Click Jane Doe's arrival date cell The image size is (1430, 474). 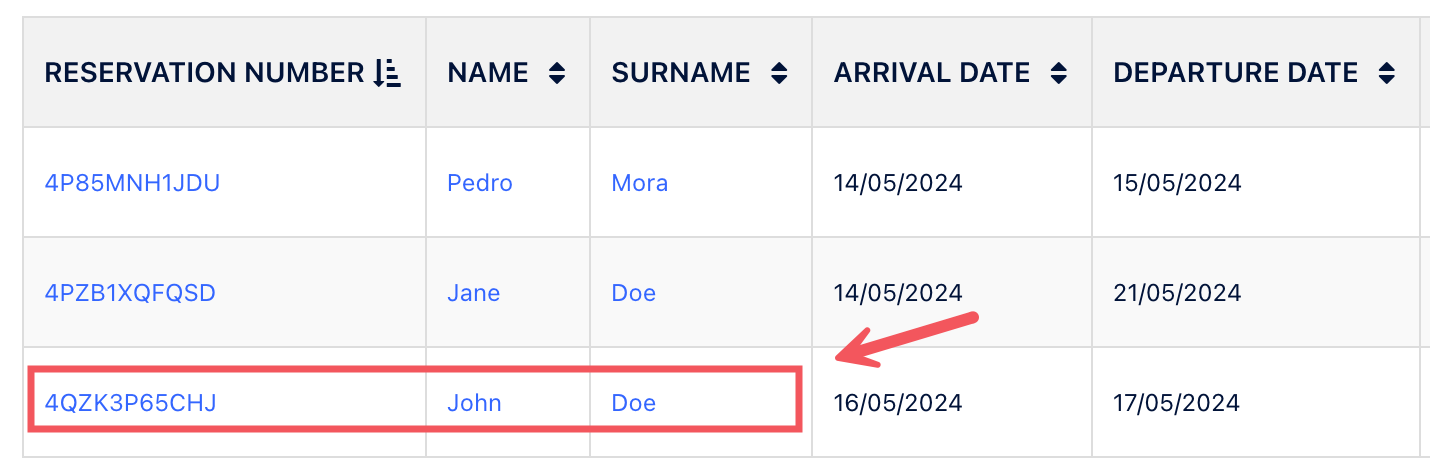(x=898, y=293)
